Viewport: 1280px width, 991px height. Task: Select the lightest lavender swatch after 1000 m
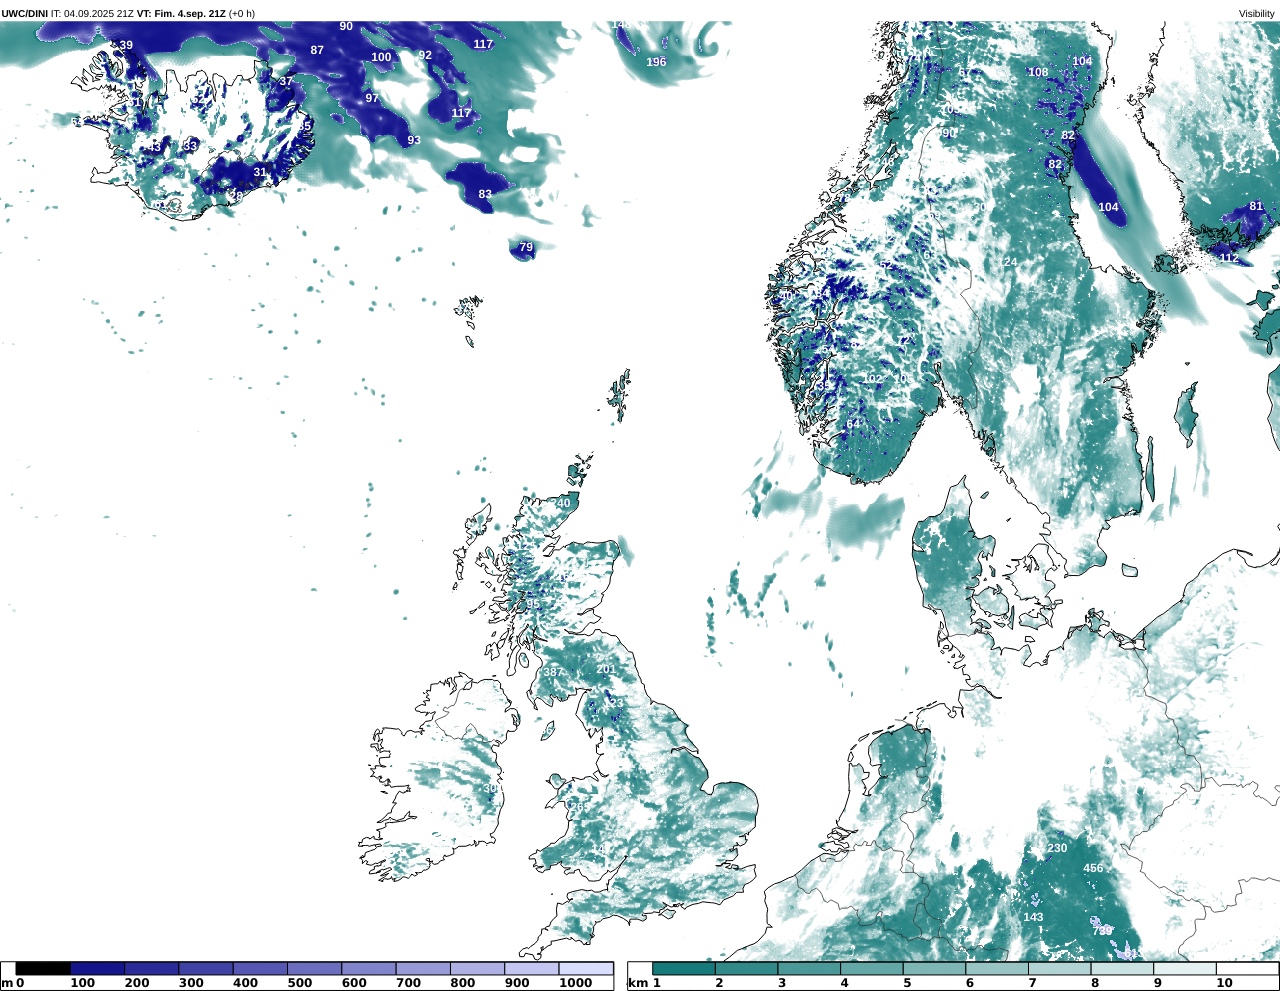[x=586, y=968]
